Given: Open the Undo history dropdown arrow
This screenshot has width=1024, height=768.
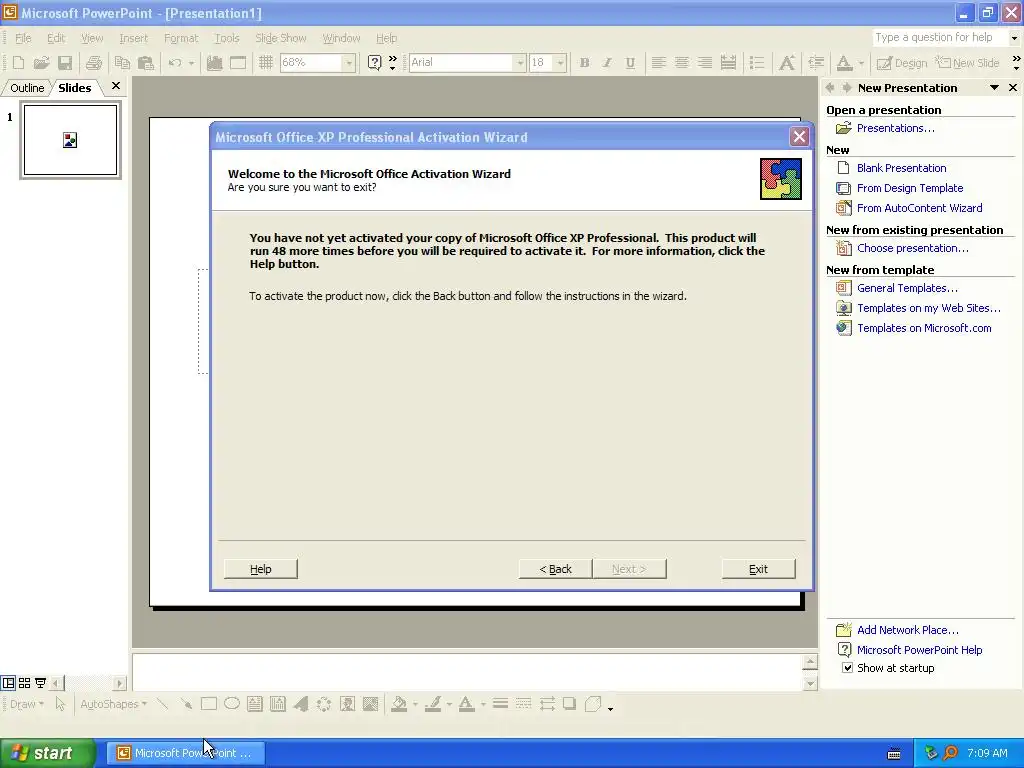Looking at the screenshot, I should point(191,63).
